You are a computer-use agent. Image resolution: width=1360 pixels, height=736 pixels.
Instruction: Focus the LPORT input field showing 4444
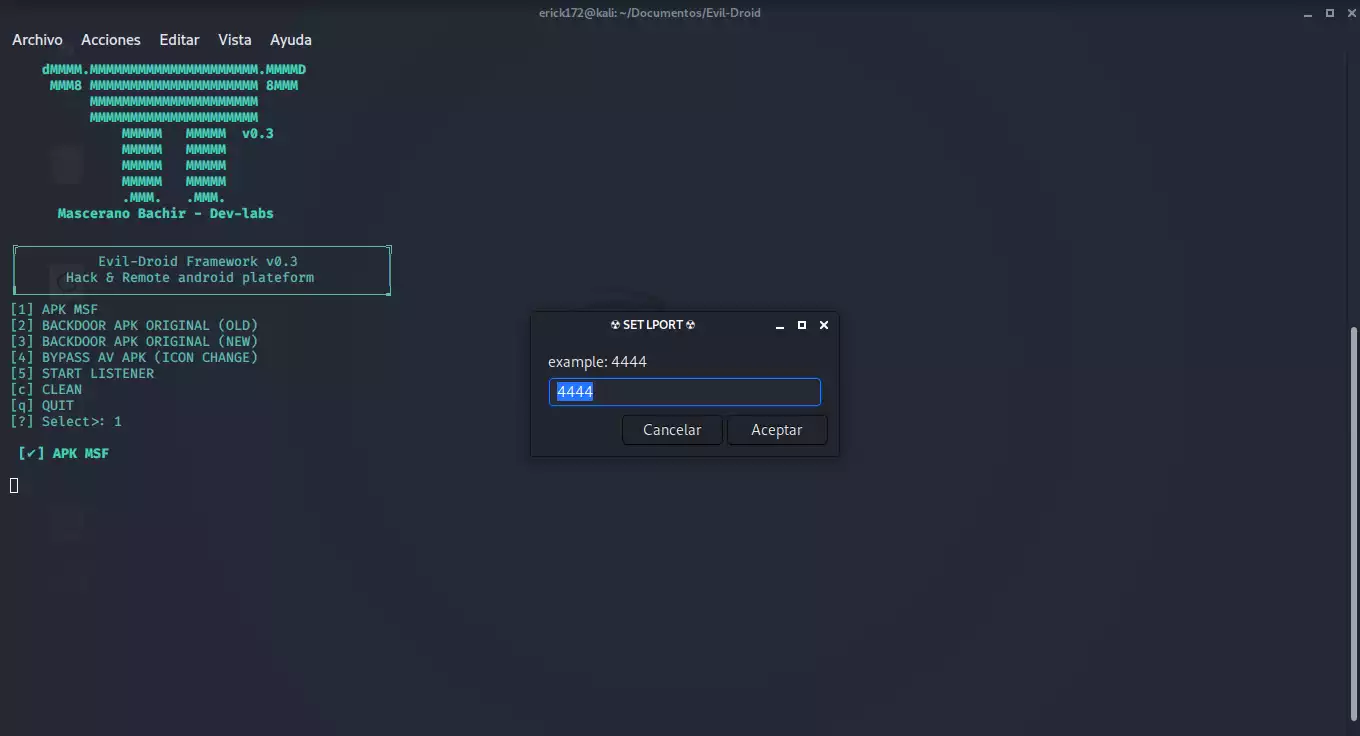click(685, 392)
